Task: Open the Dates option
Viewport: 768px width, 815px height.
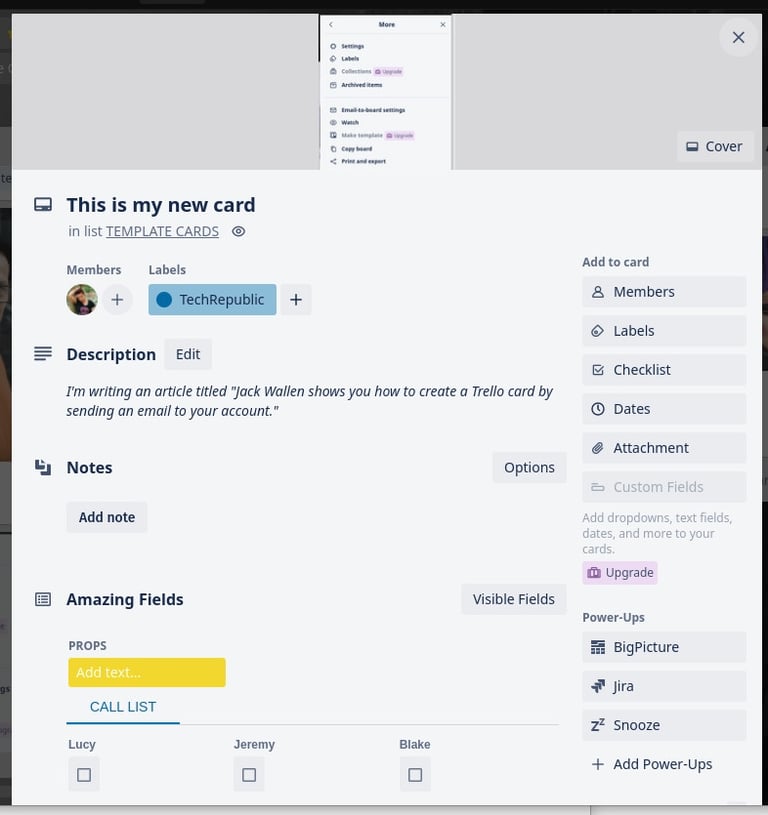Action: (664, 409)
